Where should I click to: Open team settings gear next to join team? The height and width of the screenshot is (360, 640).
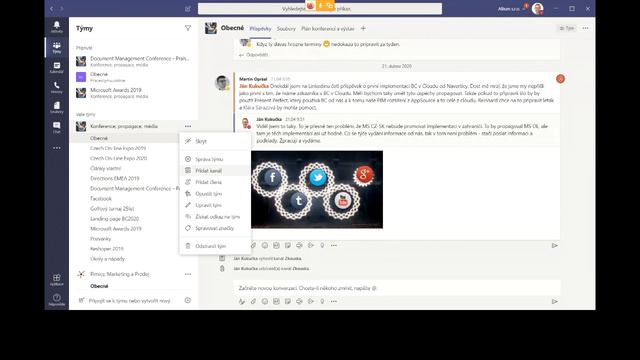(188, 300)
